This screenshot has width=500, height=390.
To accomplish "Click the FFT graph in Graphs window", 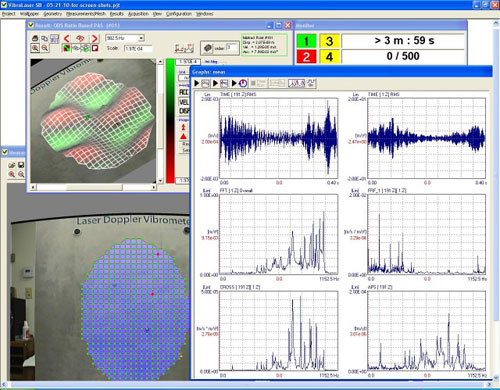I will pos(279,235).
